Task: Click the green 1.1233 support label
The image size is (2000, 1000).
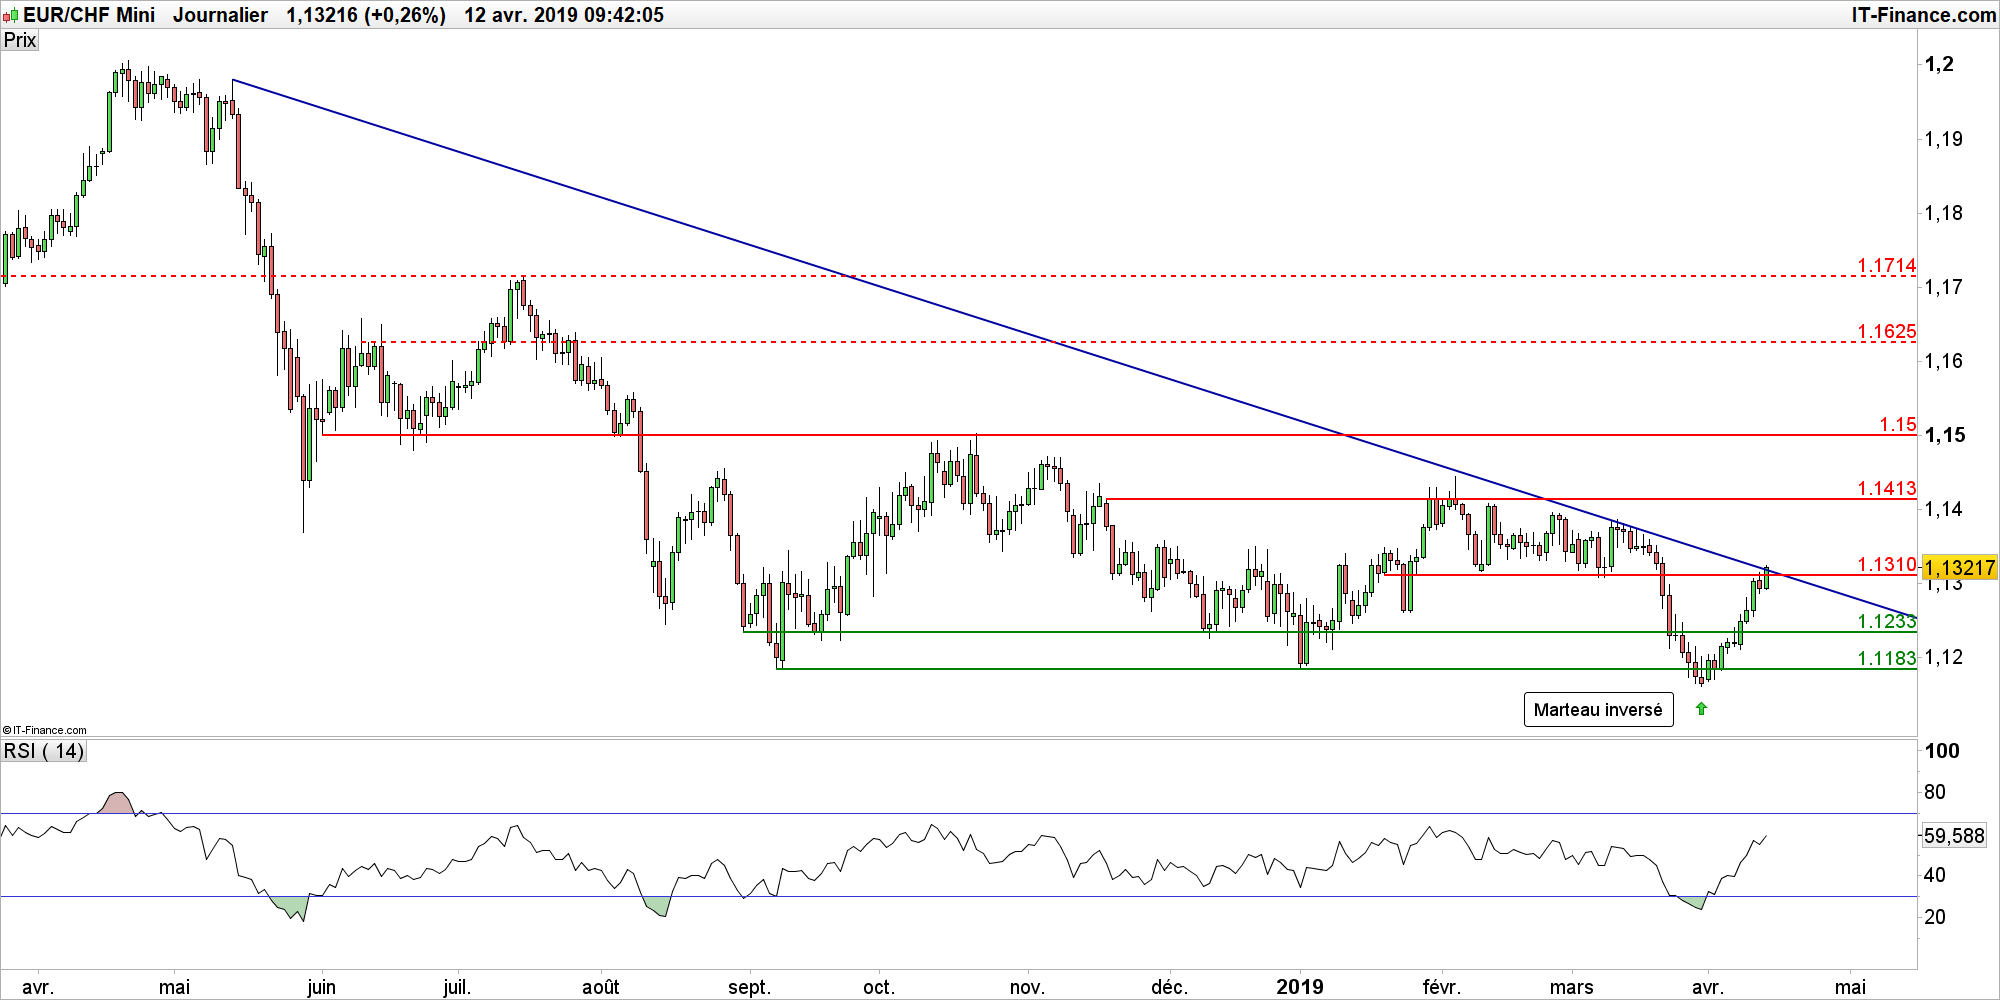Action: (1887, 621)
